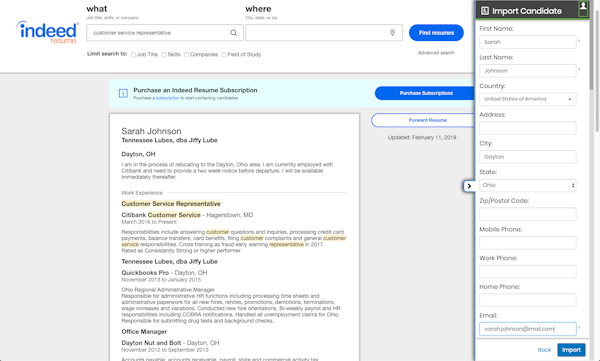The width and height of the screenshot is (600, 361).
Task: Click the magnifier icon in the what field
Action: pos(233,33)
